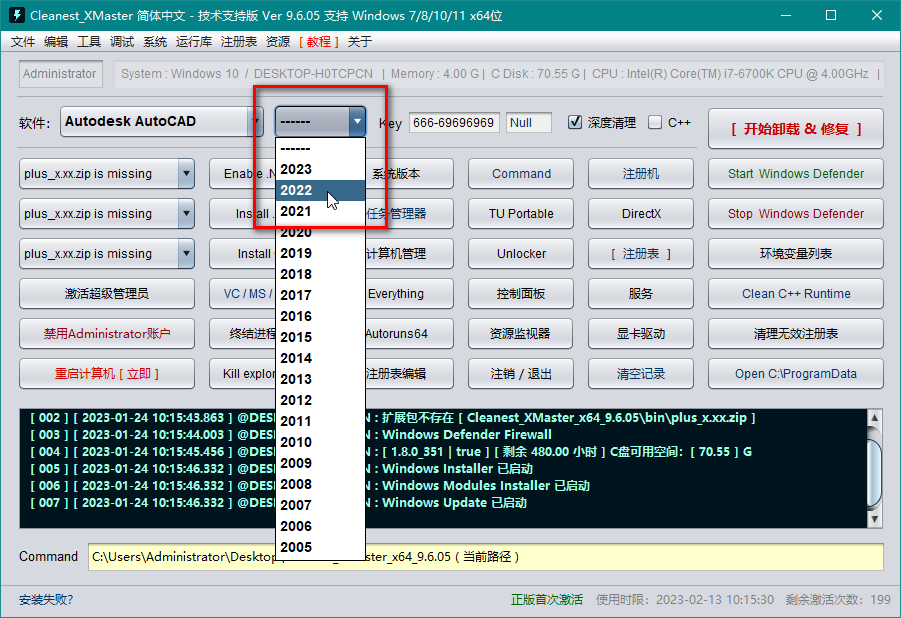Select 2020 in the year list
901x618 pixels.
(x=320, y=232)
